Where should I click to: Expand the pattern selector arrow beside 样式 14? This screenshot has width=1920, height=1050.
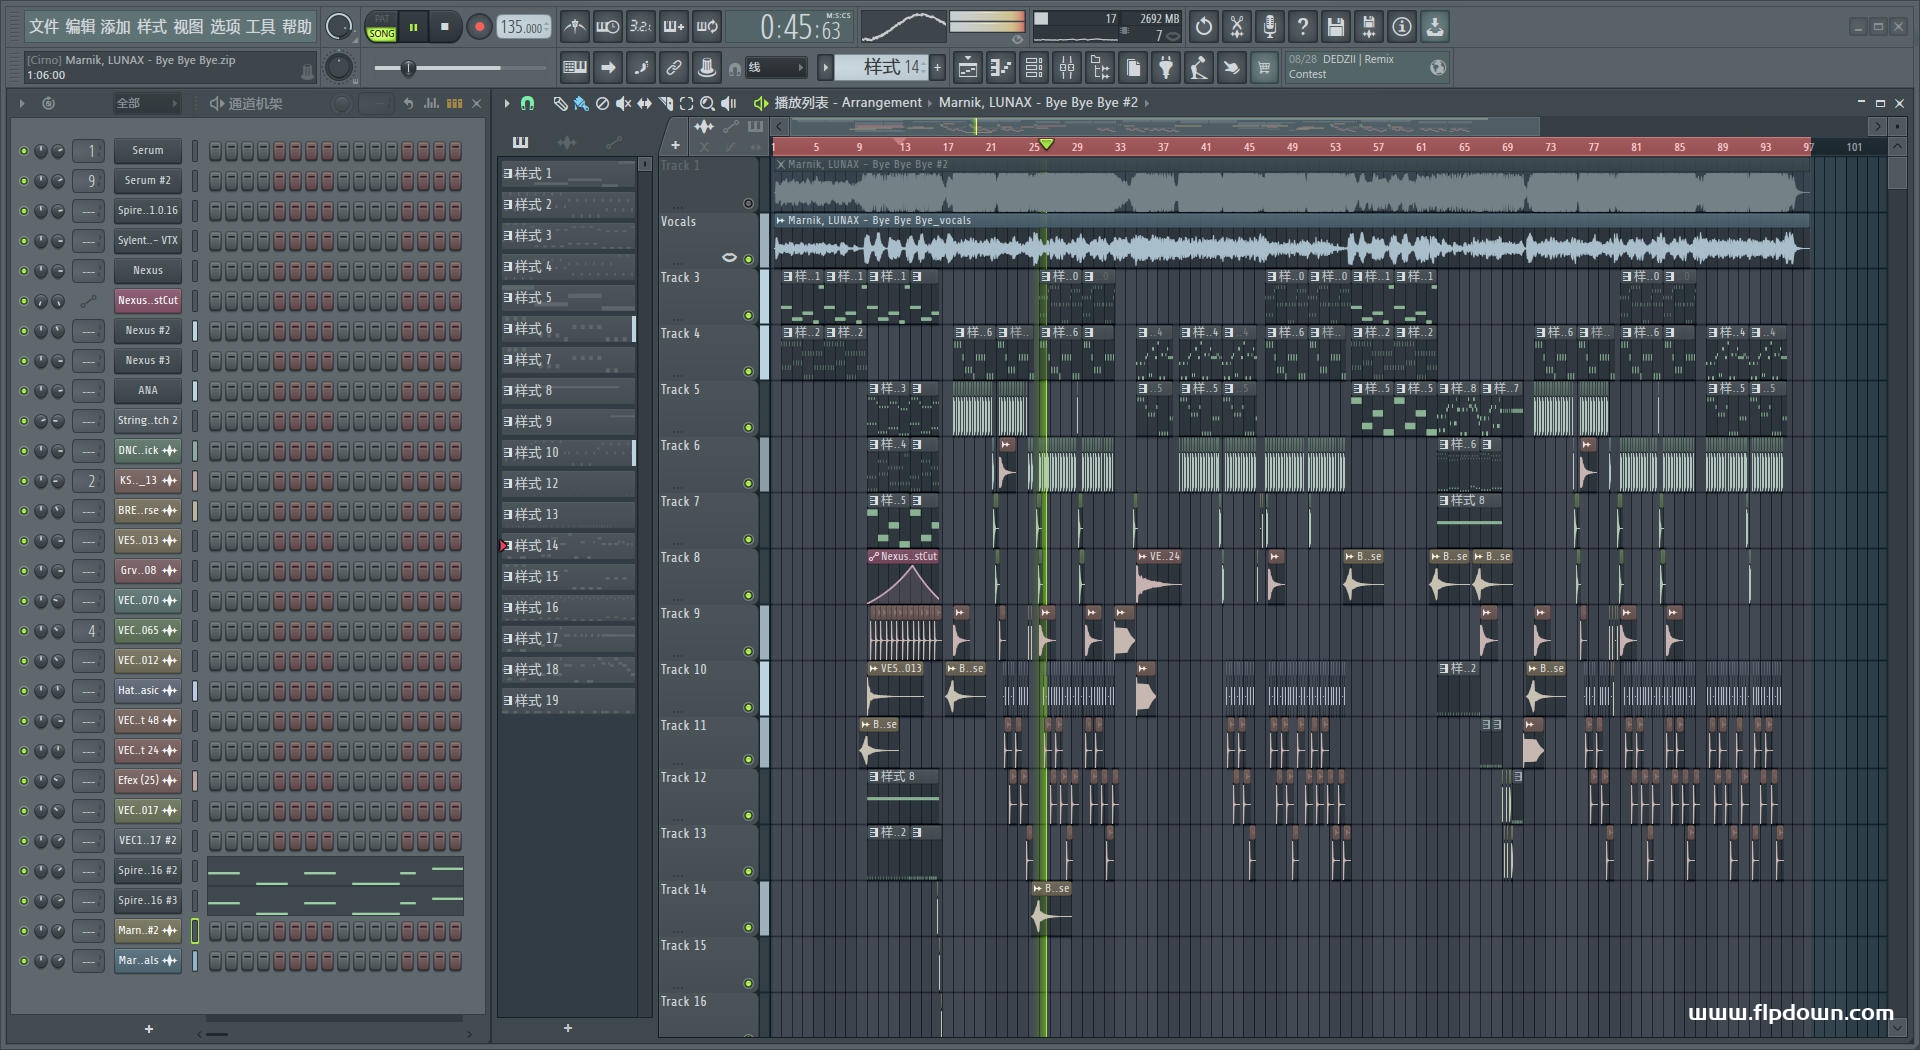coord(825,68)
